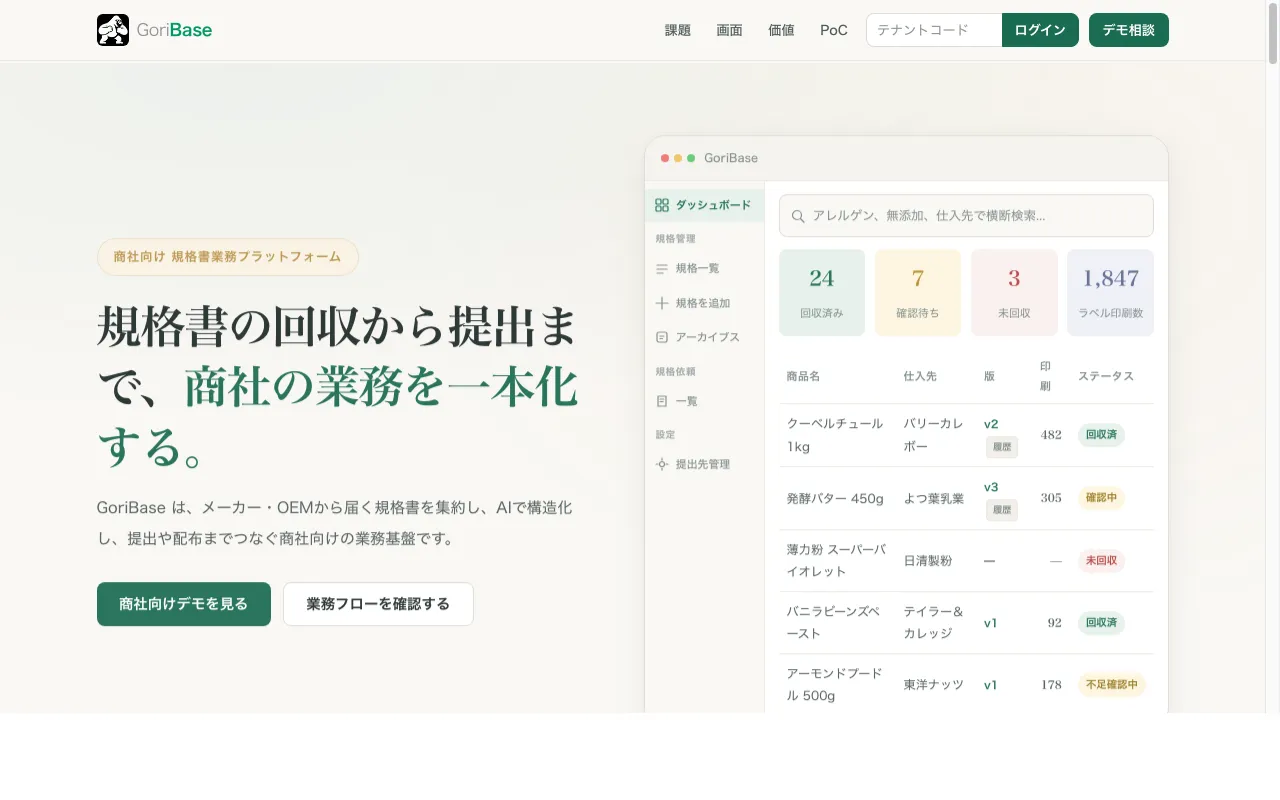Open the ダッシュボード dashboard panel
This screenshot has height=800, width=1280.
coord(705,205)
